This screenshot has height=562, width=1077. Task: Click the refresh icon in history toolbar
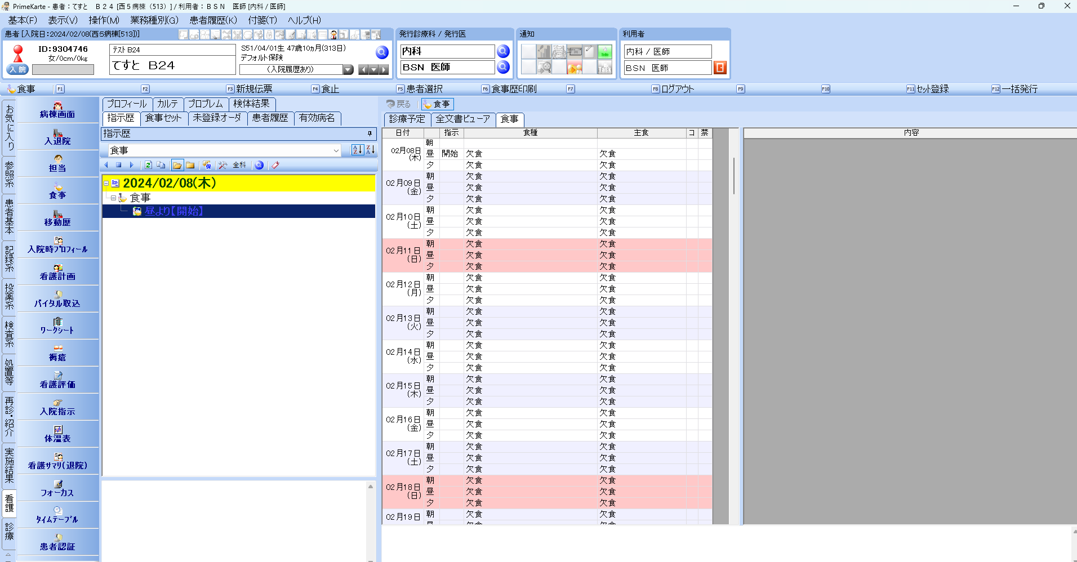[x=148, y=165]
